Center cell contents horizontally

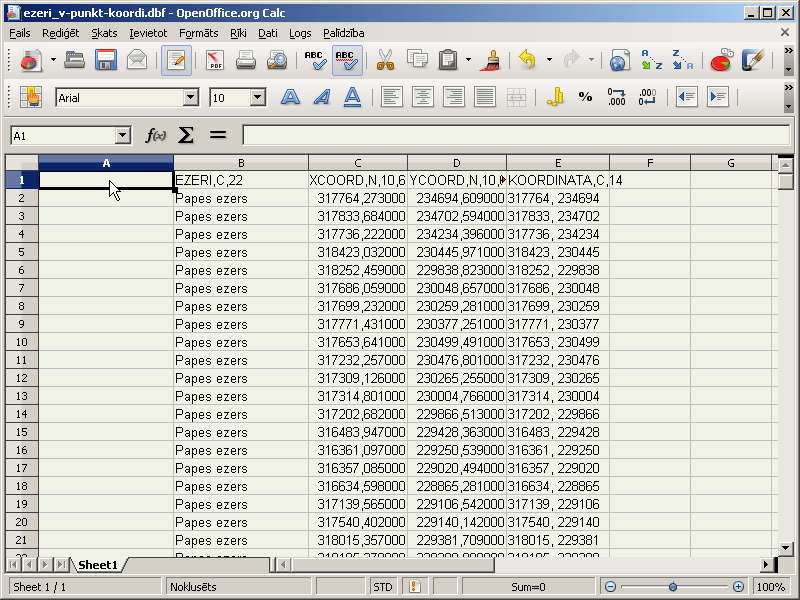click(x=422, y=97)
